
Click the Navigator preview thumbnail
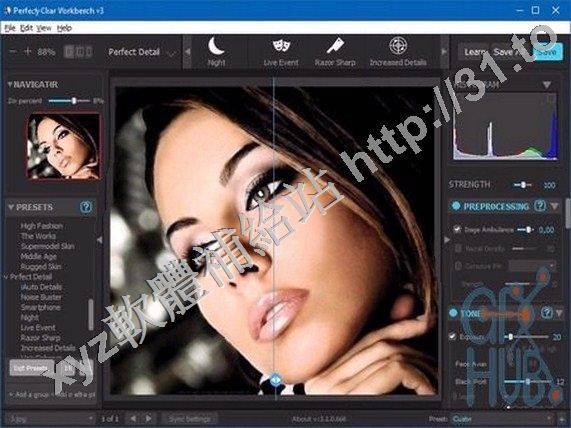click(64, 146)
